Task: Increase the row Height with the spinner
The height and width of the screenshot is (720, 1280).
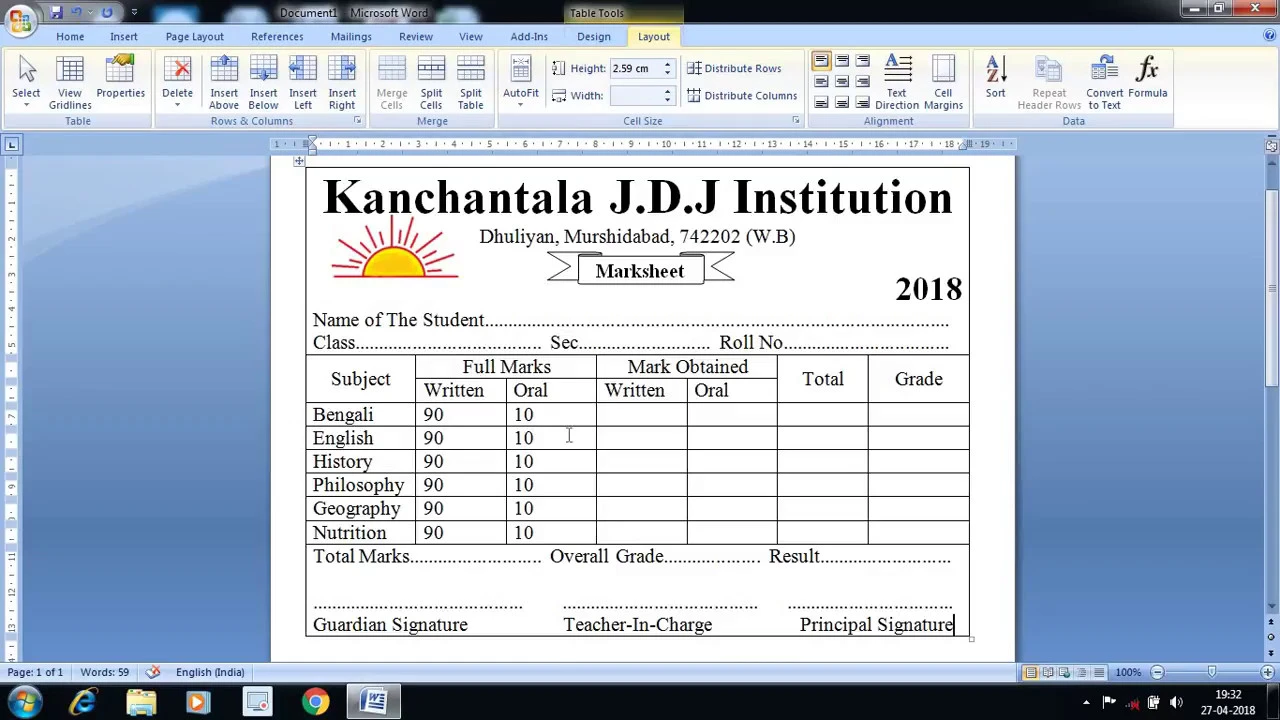Action: (x=667, y=64)
